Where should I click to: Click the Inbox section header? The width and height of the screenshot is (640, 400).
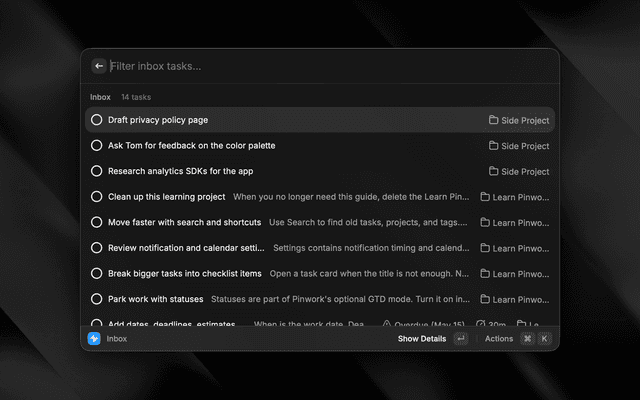[x=100, y=97]
